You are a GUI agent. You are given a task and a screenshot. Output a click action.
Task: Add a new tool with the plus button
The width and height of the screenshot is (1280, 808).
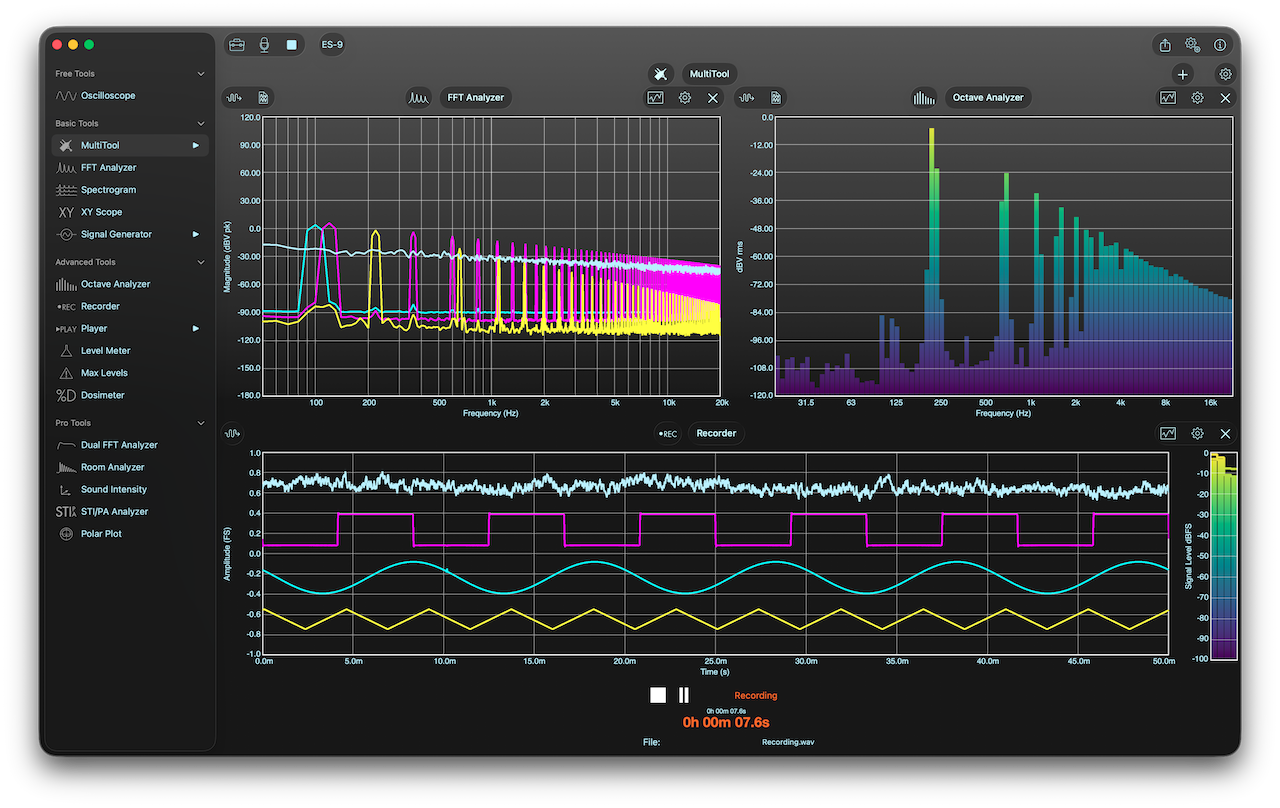1183,74
